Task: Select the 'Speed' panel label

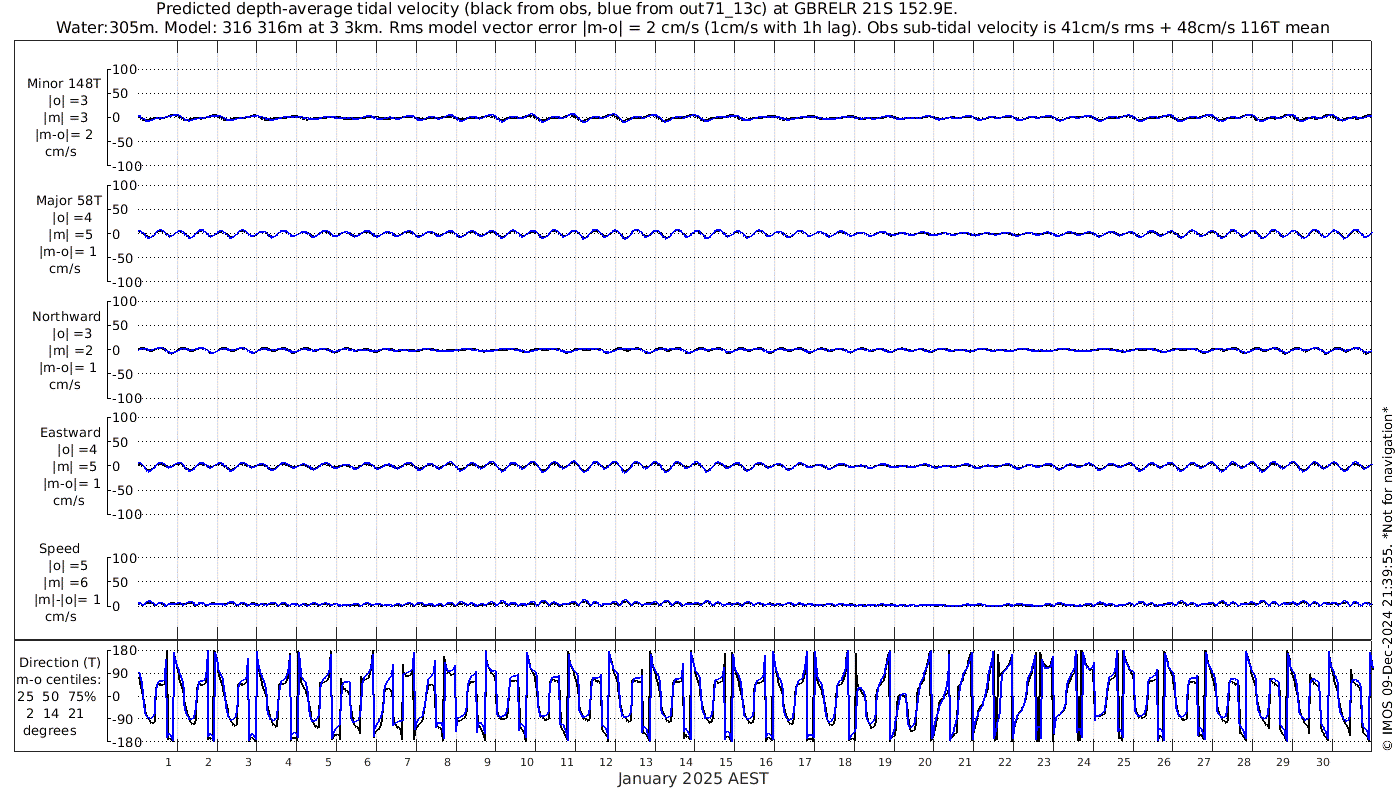Action: (x=59, y=548)
